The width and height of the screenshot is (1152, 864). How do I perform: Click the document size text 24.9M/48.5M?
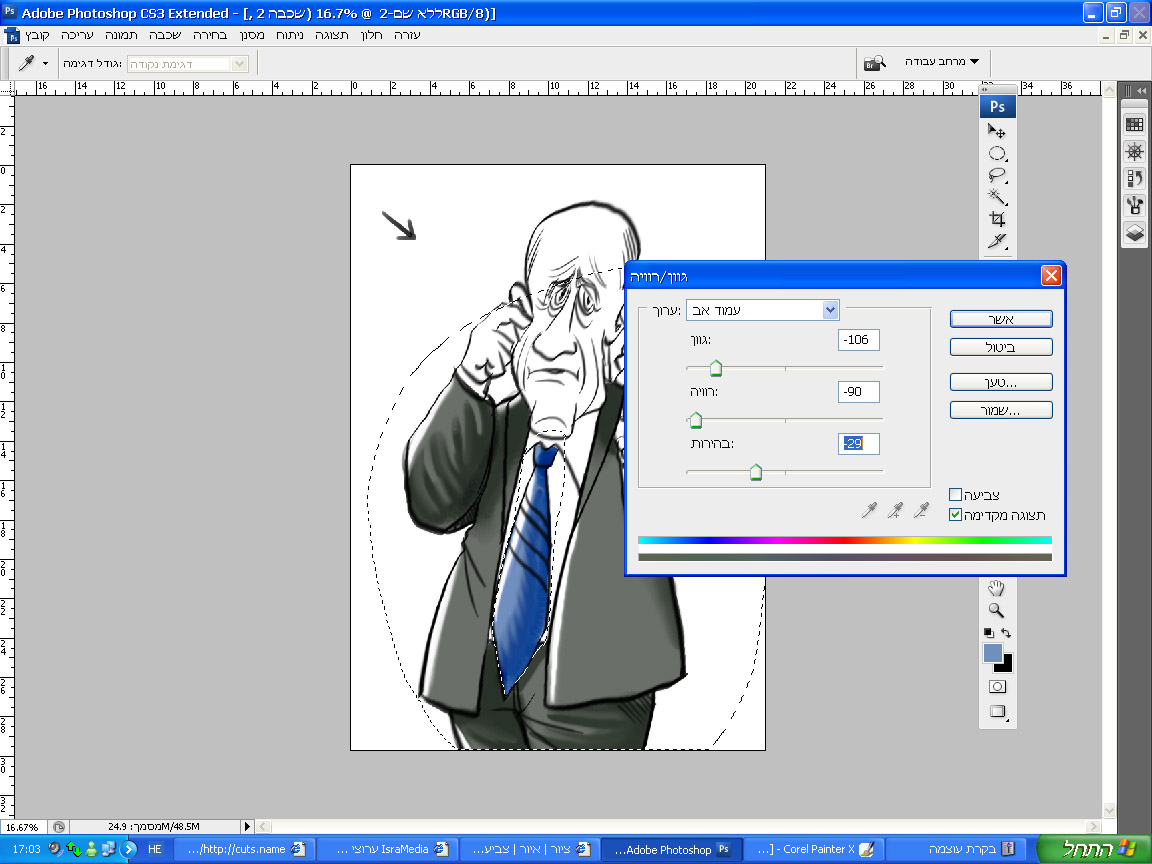pos(154,827)
